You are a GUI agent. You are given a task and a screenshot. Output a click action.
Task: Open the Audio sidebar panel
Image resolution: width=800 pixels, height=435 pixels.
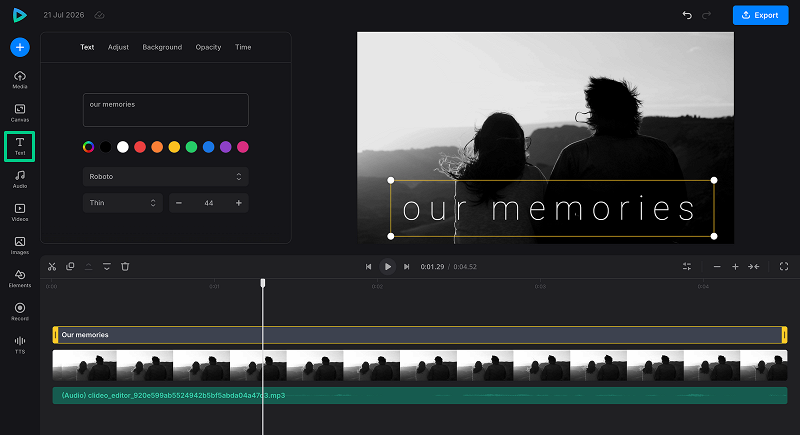tap(20, 180)
